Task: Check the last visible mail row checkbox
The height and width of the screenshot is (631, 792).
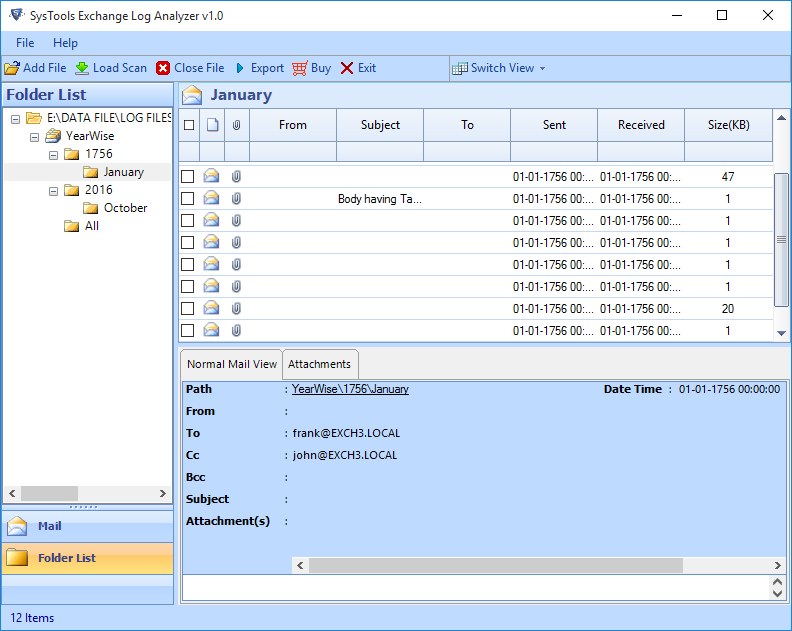Action: coord(187,330)
